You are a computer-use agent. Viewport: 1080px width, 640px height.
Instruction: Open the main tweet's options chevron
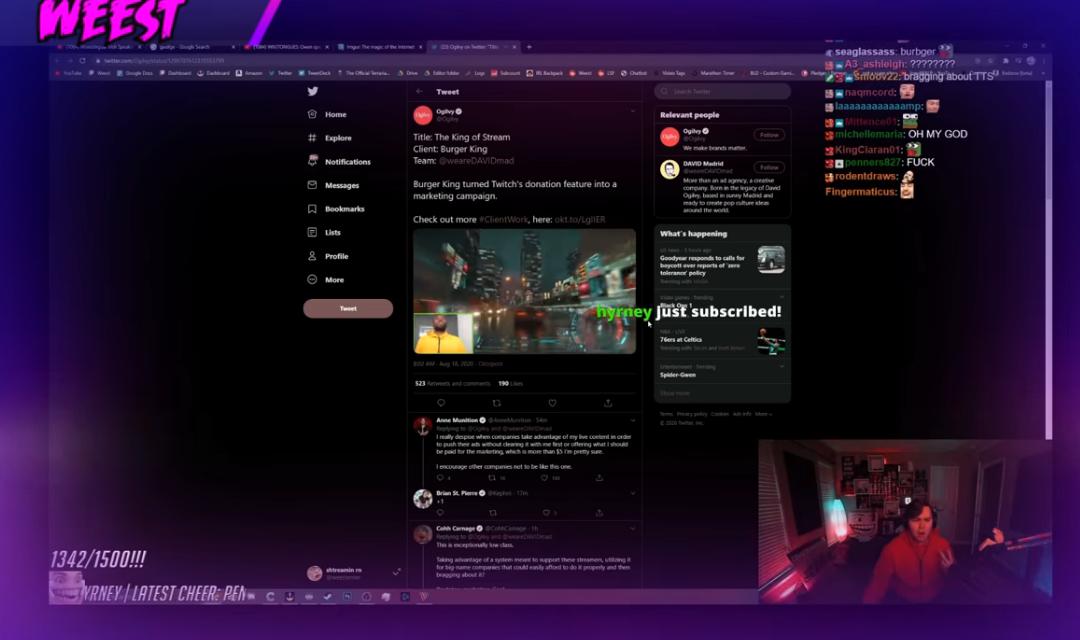(x=632, y=111)
